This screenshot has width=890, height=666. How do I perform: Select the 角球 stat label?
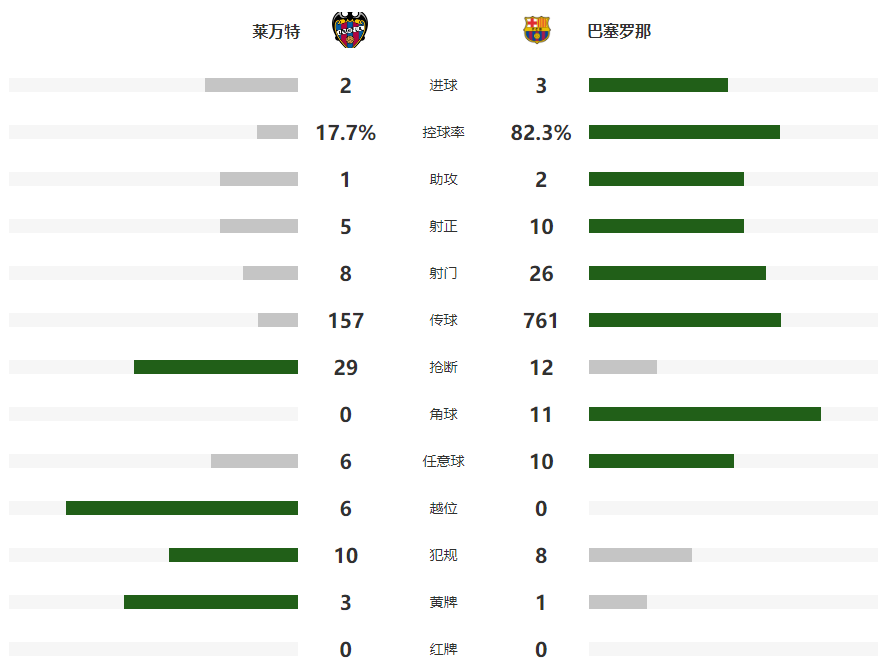pos(443,415)
